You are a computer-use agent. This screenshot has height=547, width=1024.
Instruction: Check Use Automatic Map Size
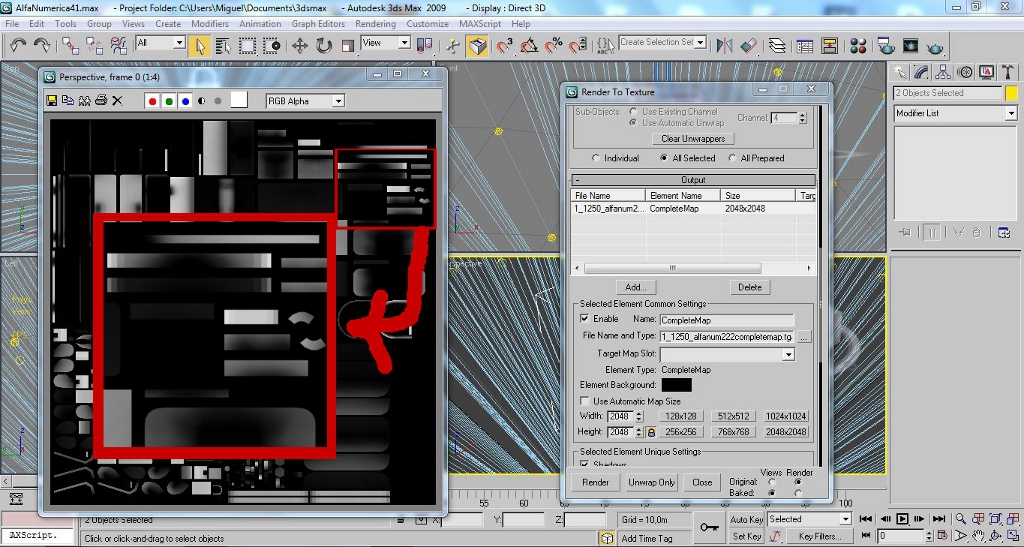(585, 401)
